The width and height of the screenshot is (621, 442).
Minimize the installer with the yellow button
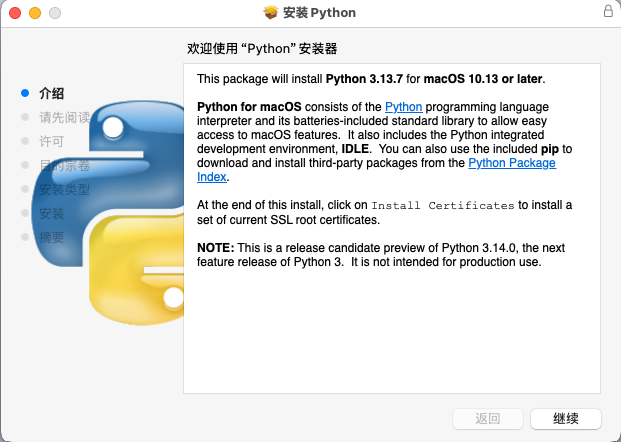pyautogui.click(x=34, y=13)
